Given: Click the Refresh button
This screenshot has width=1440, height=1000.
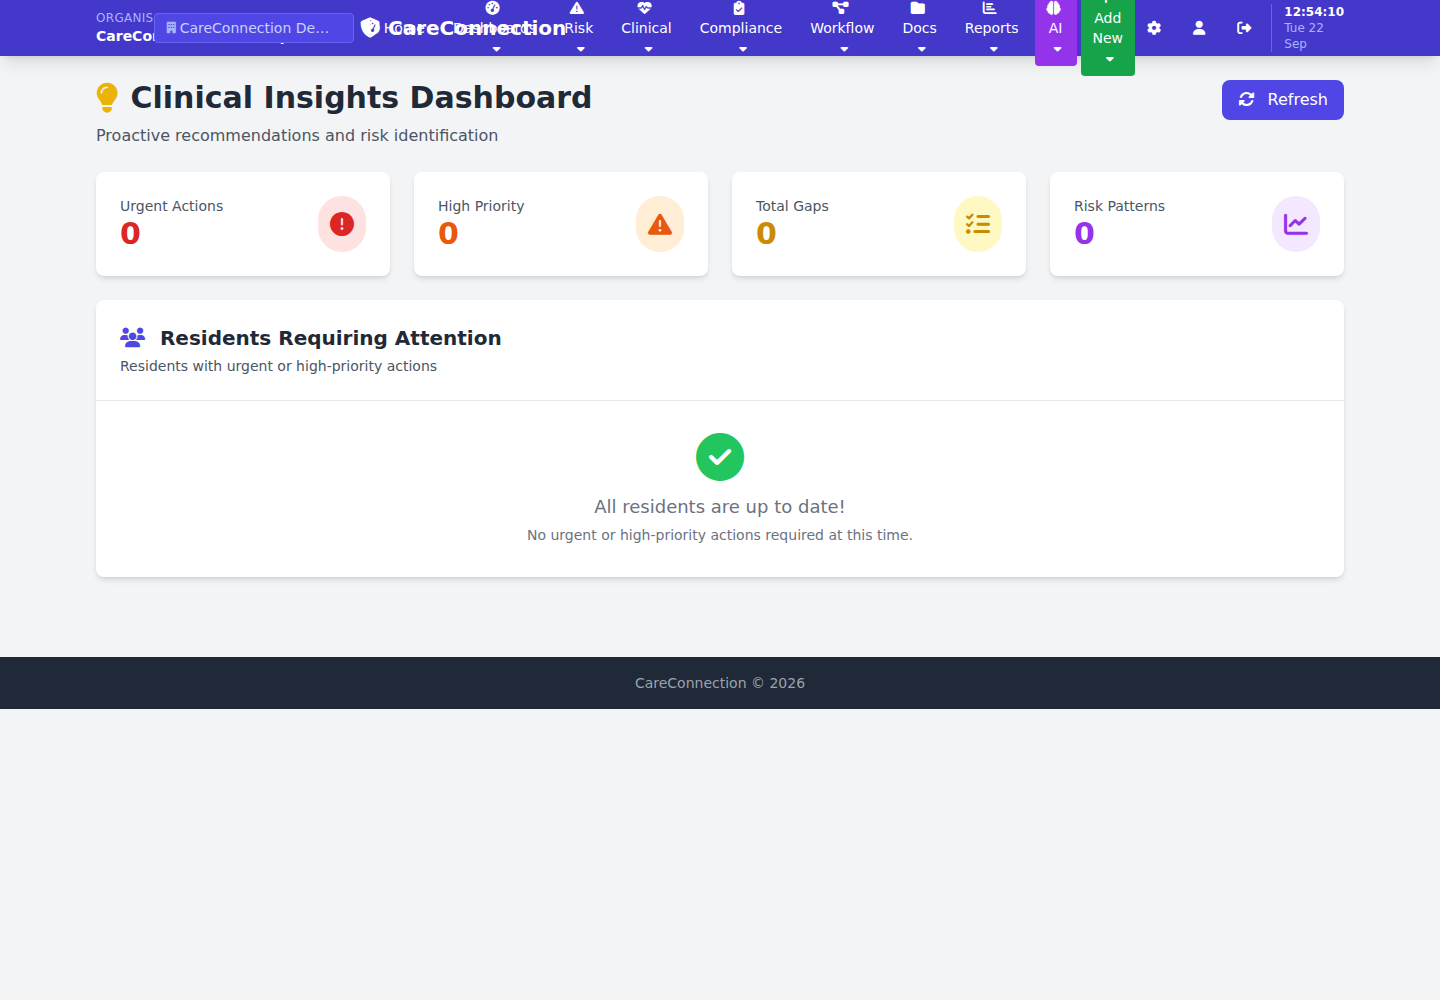Looking at the screenshot, I should tap(1282, 100).
